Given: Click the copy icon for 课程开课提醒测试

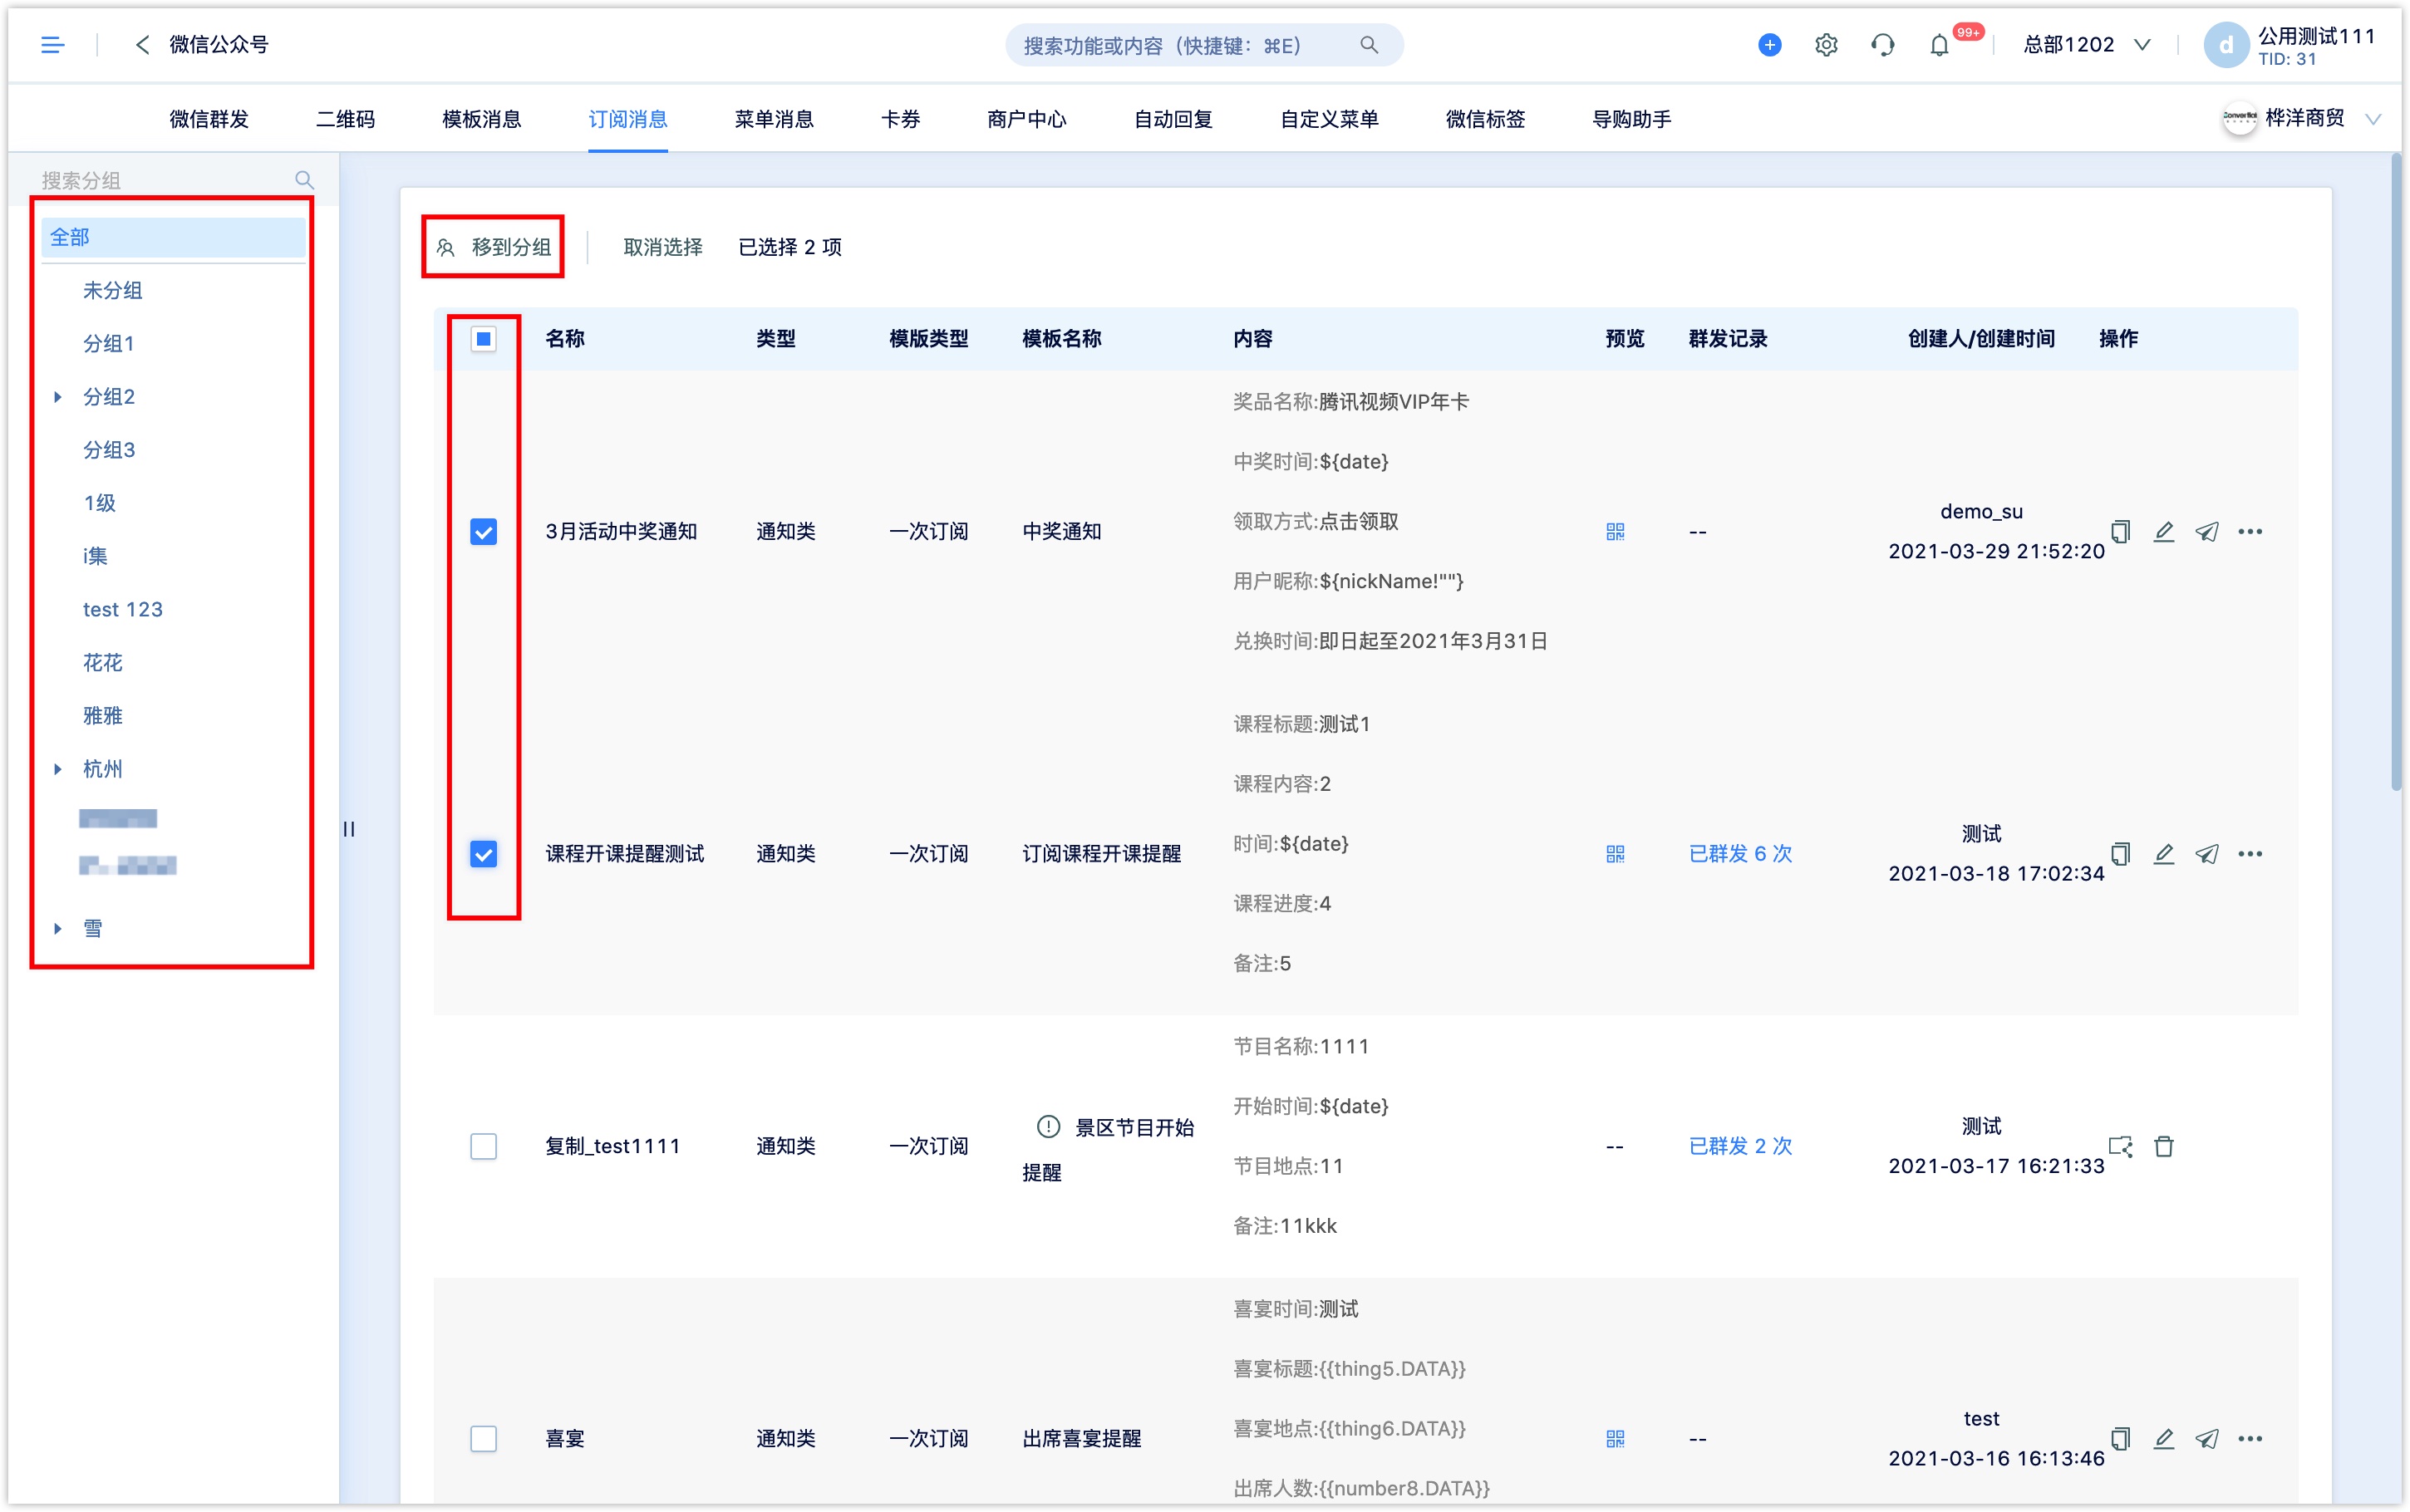Looking at the screenshot, I should coord(2119,852).
